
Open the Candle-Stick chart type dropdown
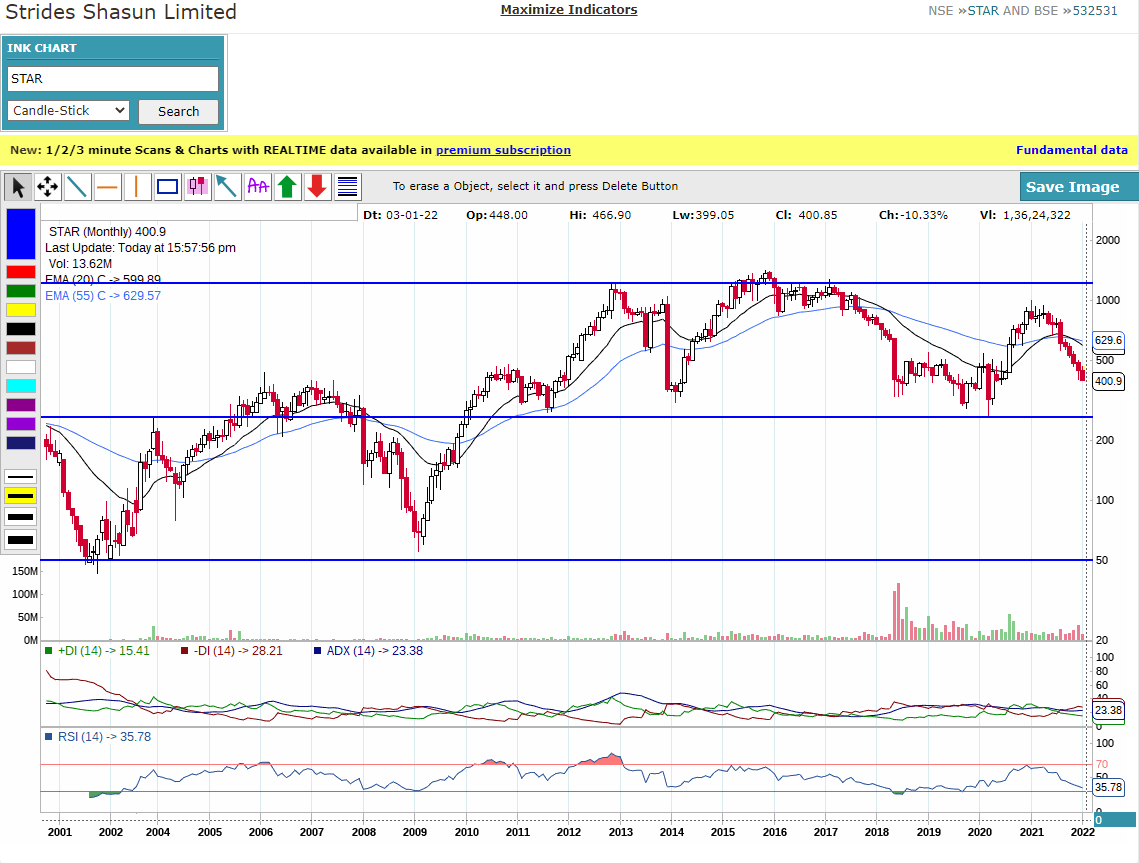pos(69,110)
